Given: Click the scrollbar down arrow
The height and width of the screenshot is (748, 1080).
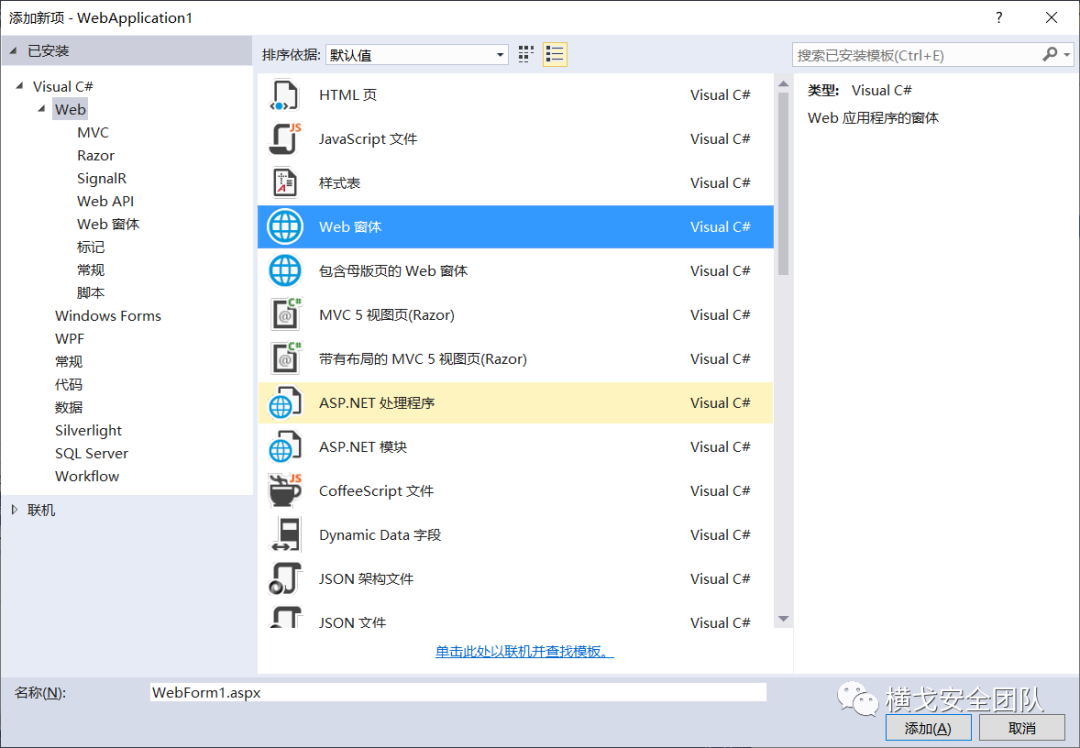Looking at the screenshot, I should click(x=783, y=619).
